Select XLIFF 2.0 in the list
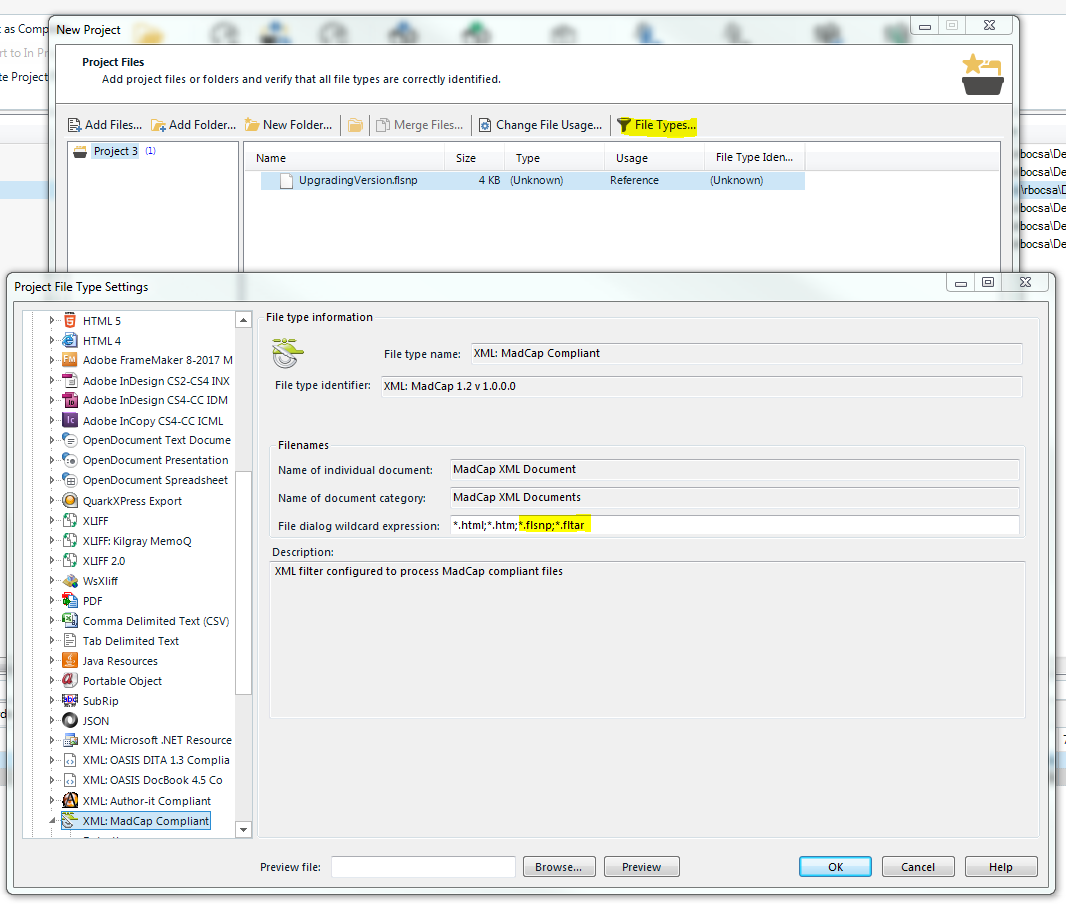1066x918 pixels. click(x=104, y=560)
